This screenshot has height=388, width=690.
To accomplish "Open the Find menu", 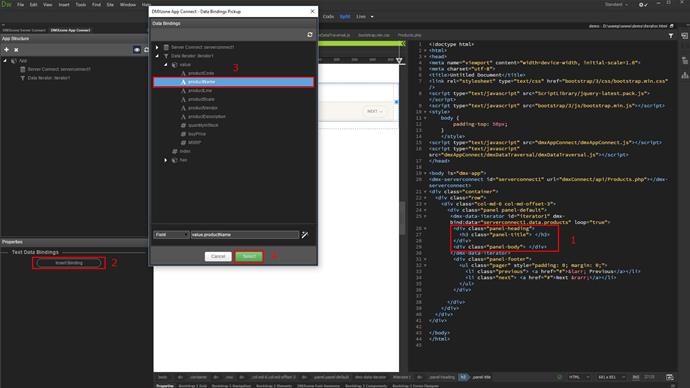I will [x=96, y=4].
